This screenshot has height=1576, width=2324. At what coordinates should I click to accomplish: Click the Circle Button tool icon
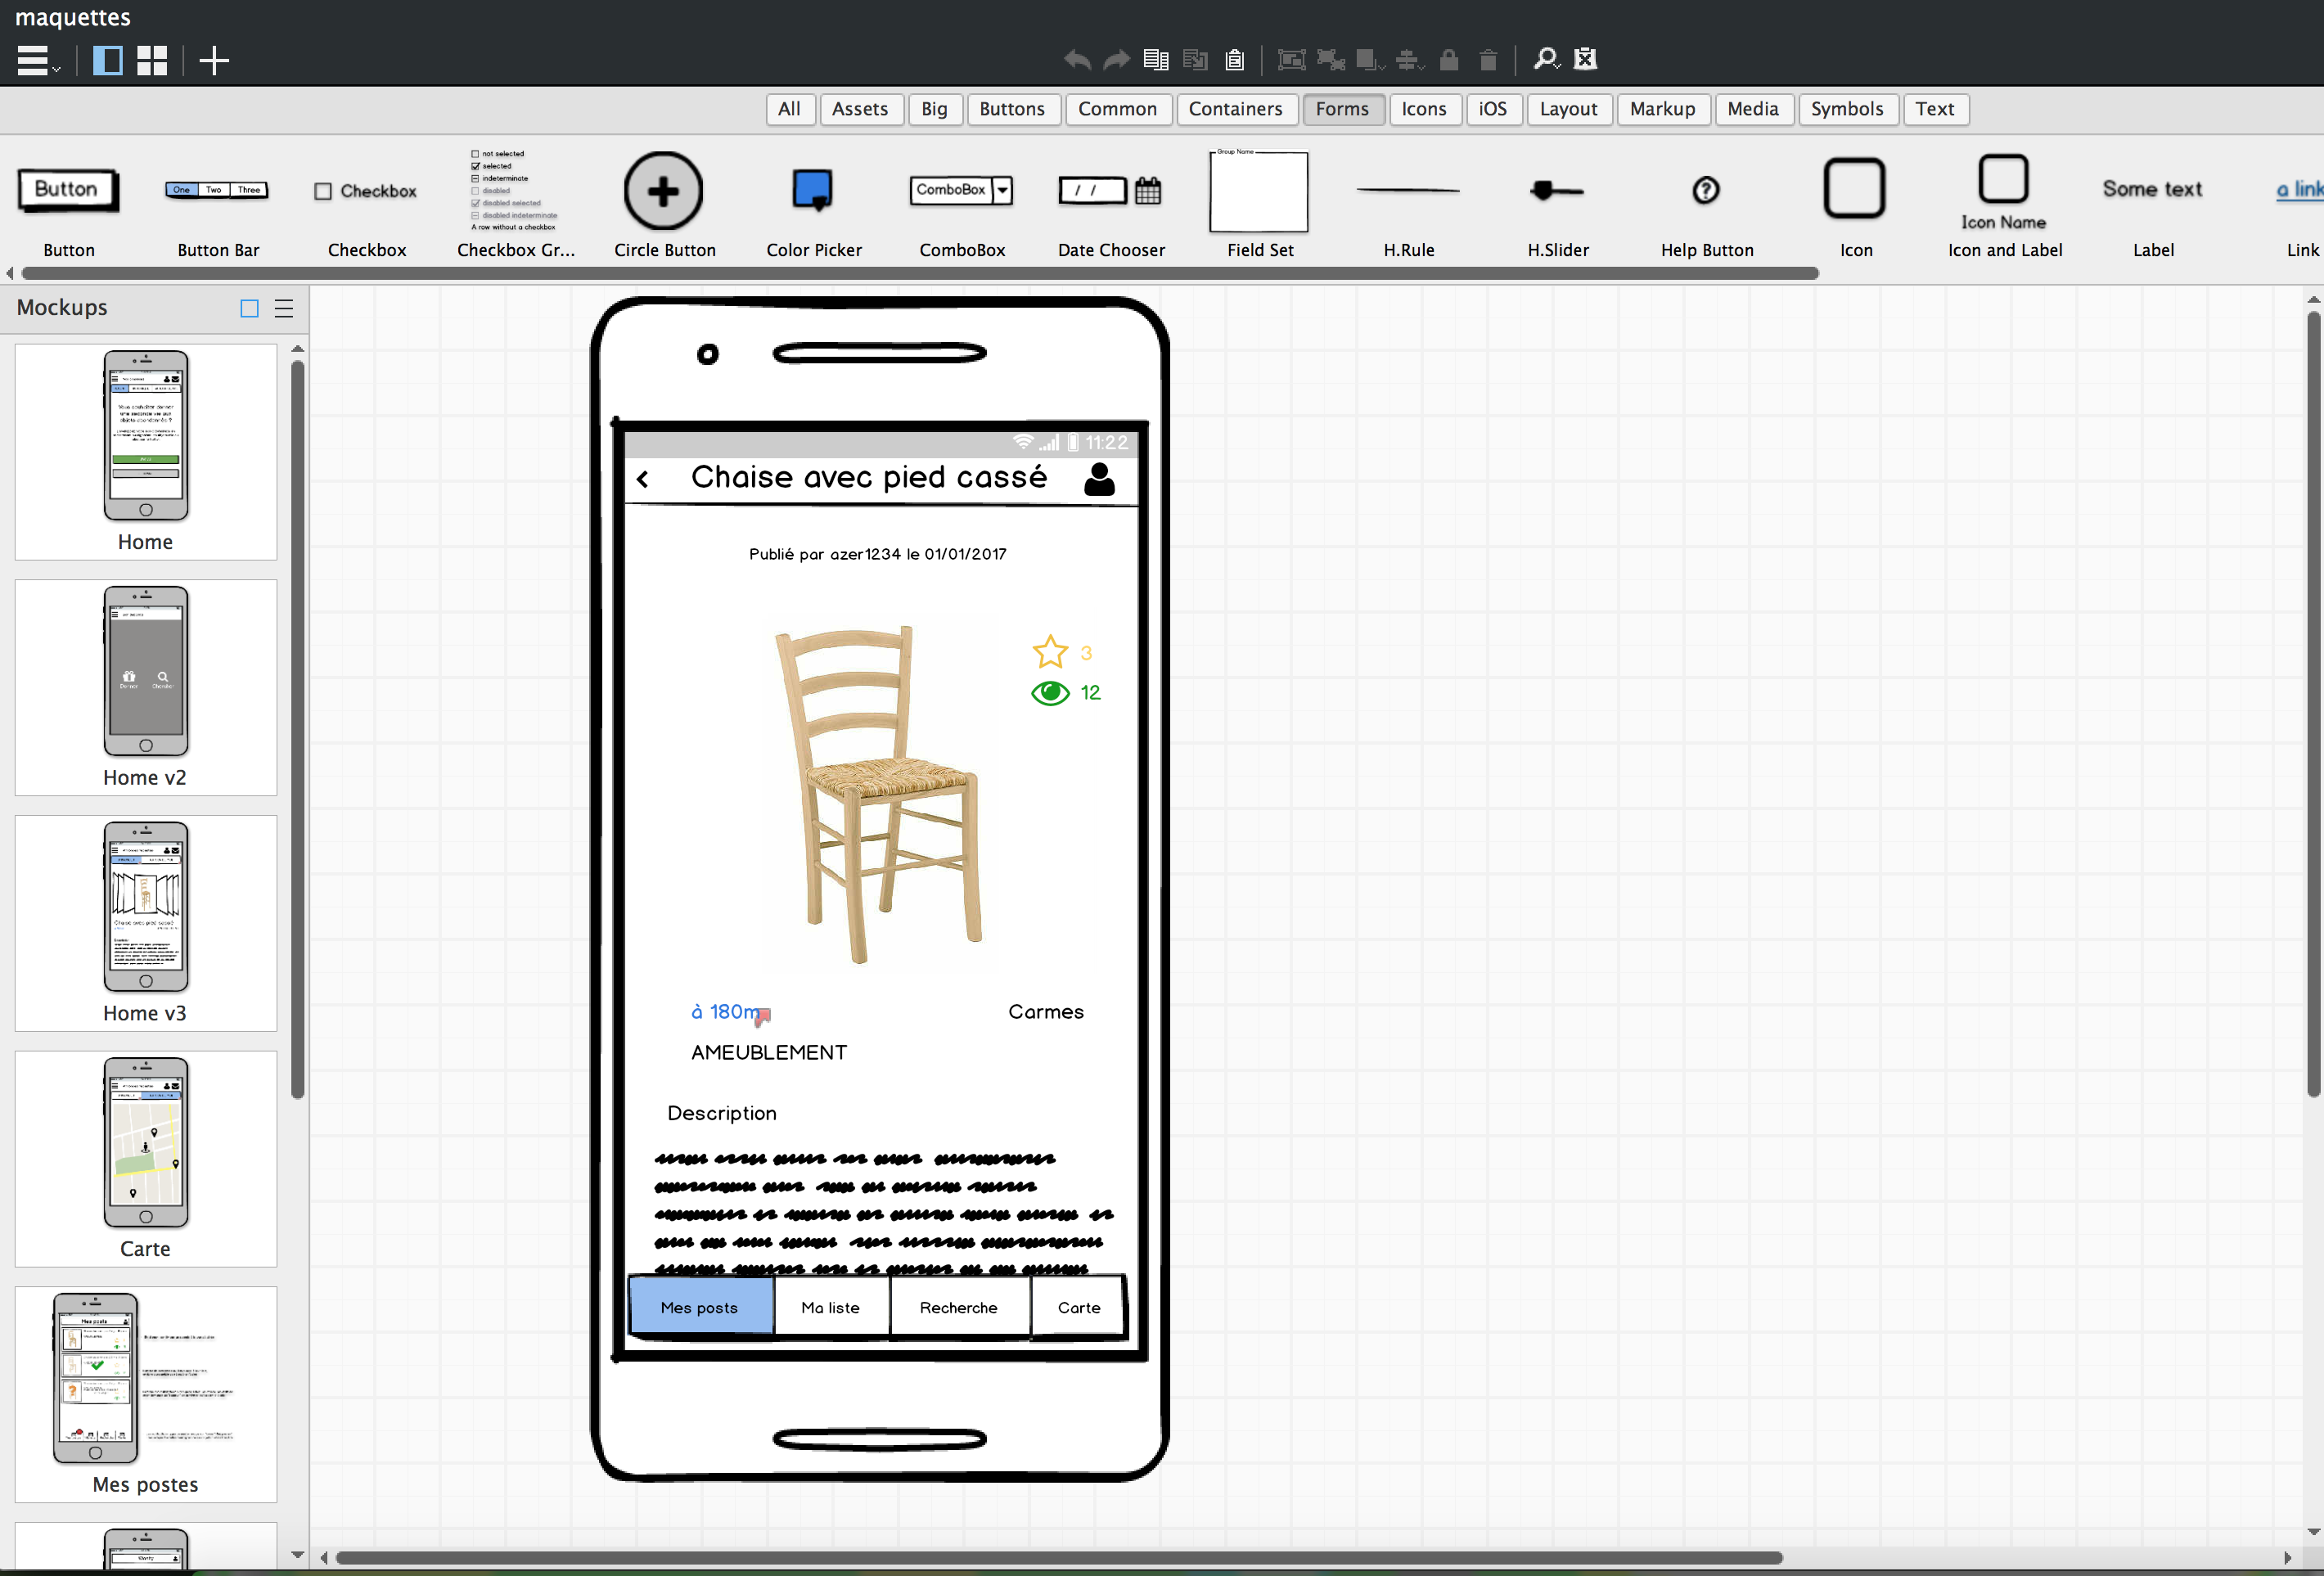coord(665,190)
